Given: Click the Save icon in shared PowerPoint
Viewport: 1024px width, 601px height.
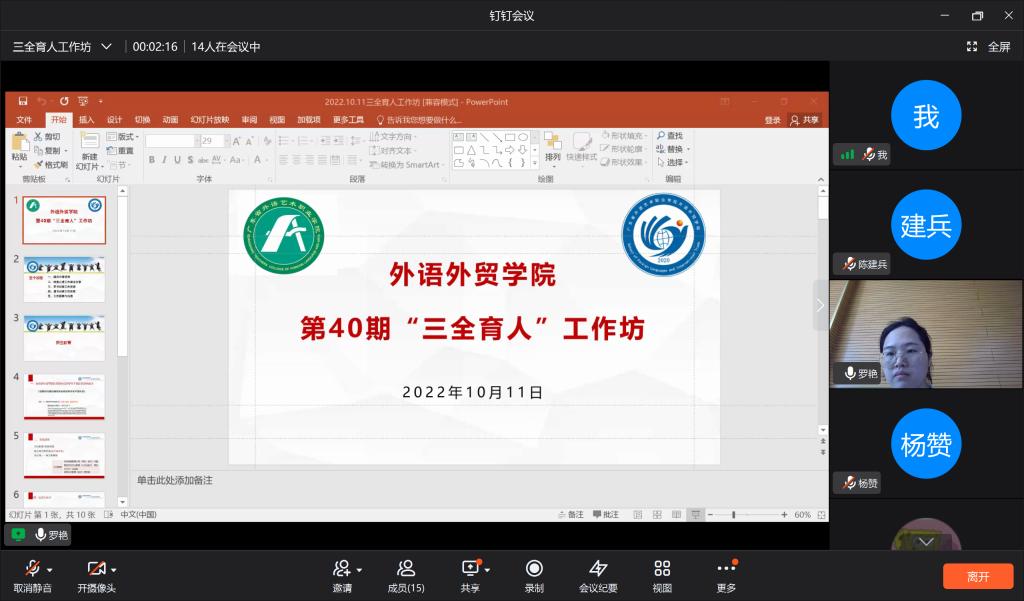Looking at the screenshot, I should [x=23, y=101].
